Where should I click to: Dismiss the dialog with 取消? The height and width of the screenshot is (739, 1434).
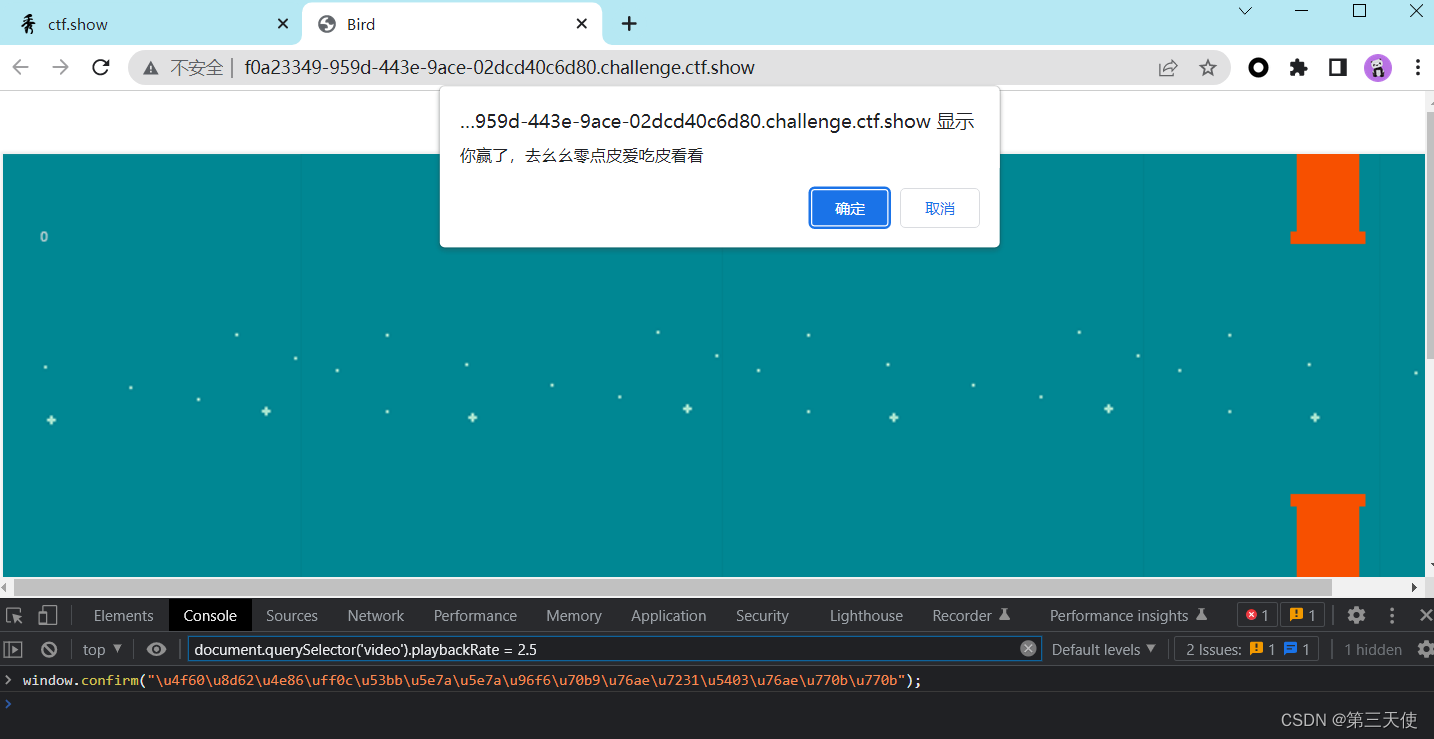[x=940, y=208]
